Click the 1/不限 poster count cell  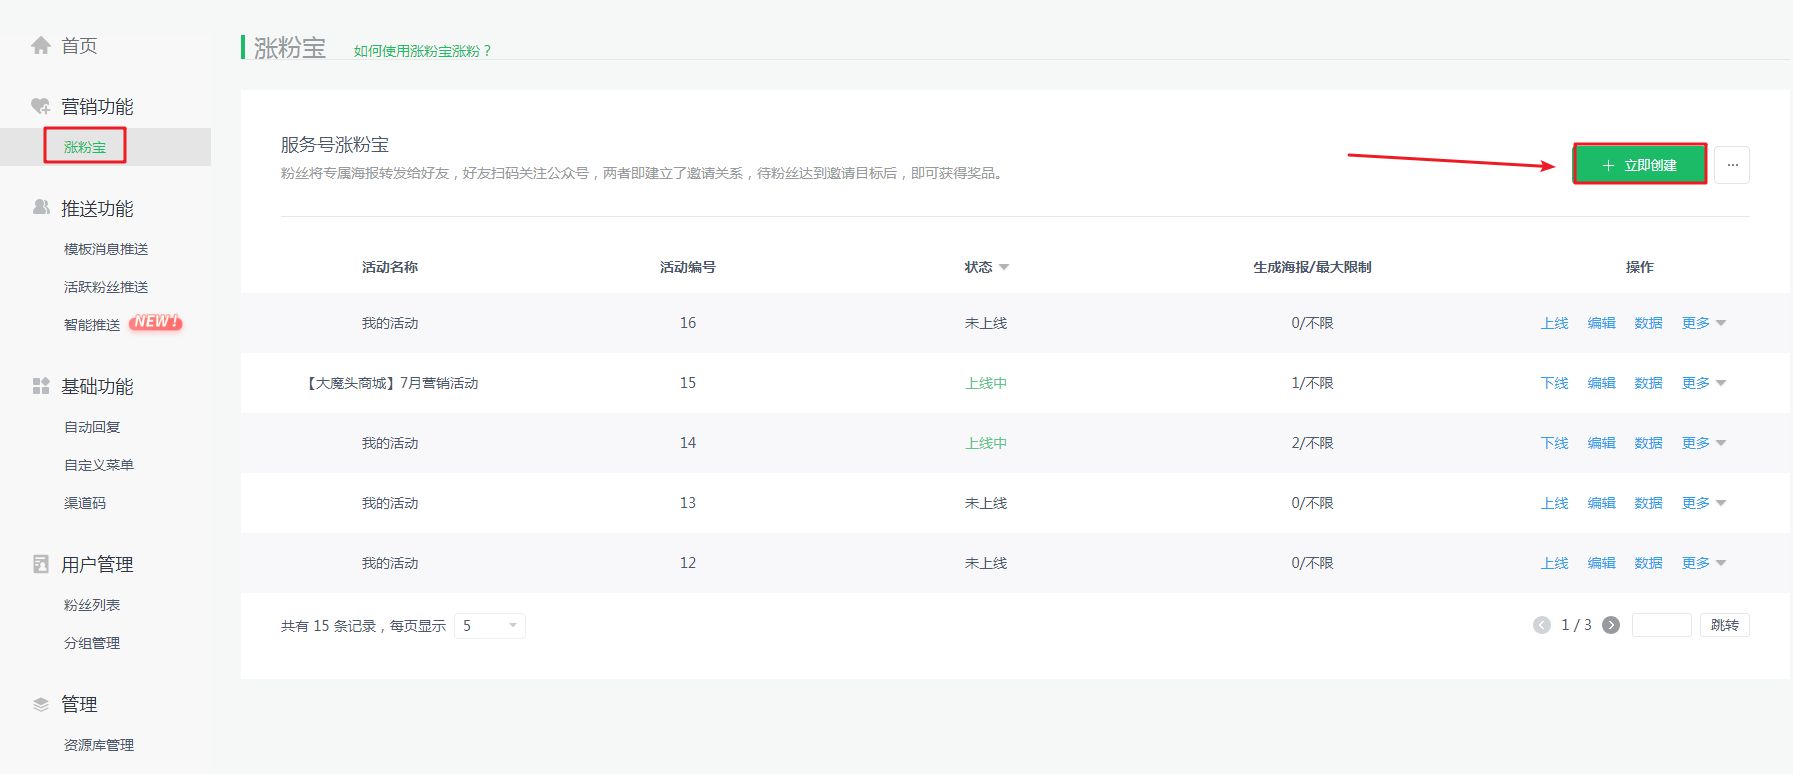(x=1312, y=383)
